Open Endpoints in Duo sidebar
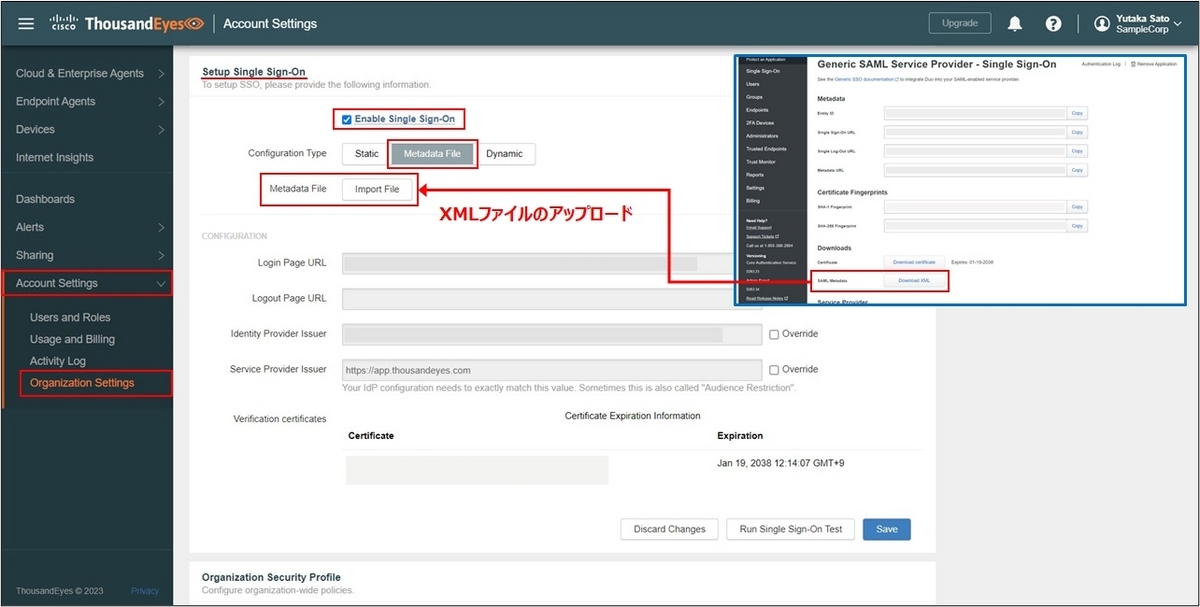The image size is (1200, 607). coord(757,110)
